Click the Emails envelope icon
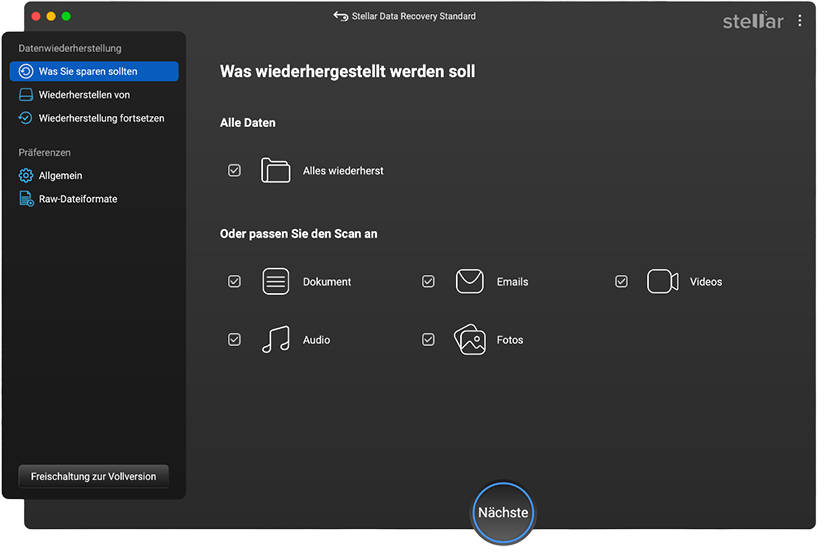 (469, 282)
